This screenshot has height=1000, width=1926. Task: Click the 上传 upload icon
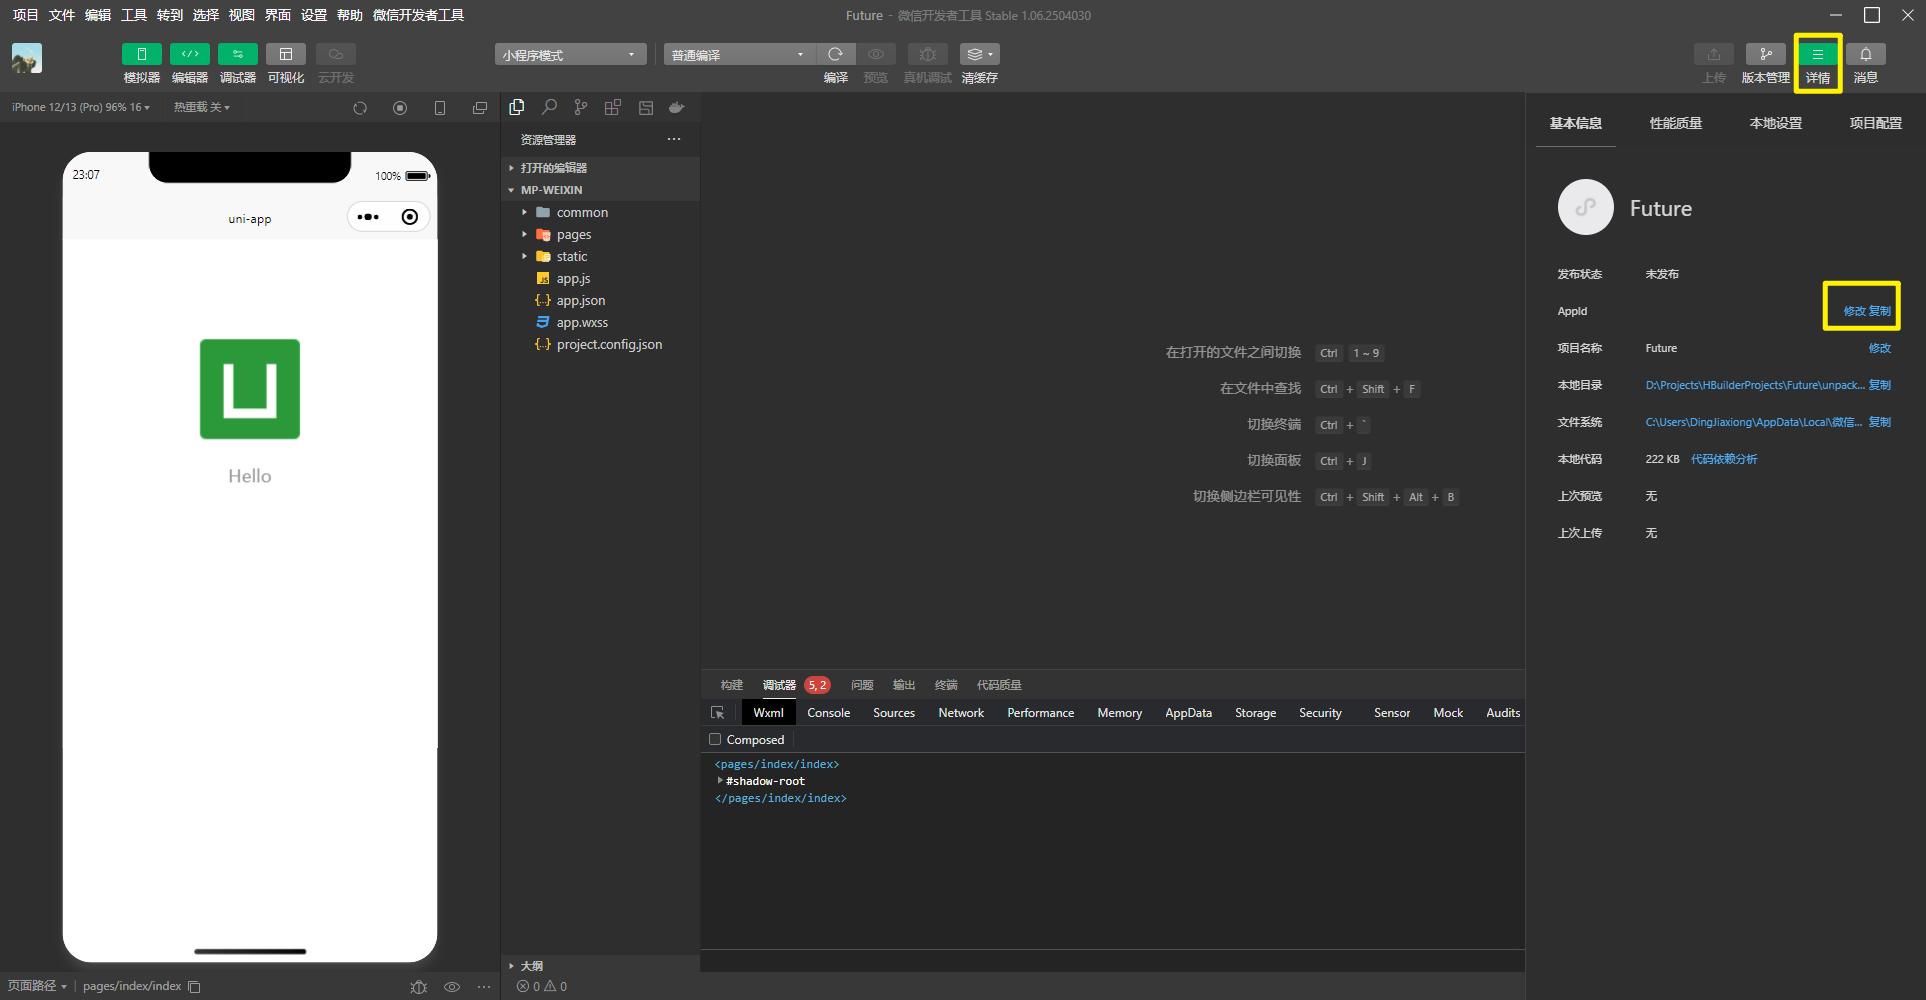[x=1713, y=54]
